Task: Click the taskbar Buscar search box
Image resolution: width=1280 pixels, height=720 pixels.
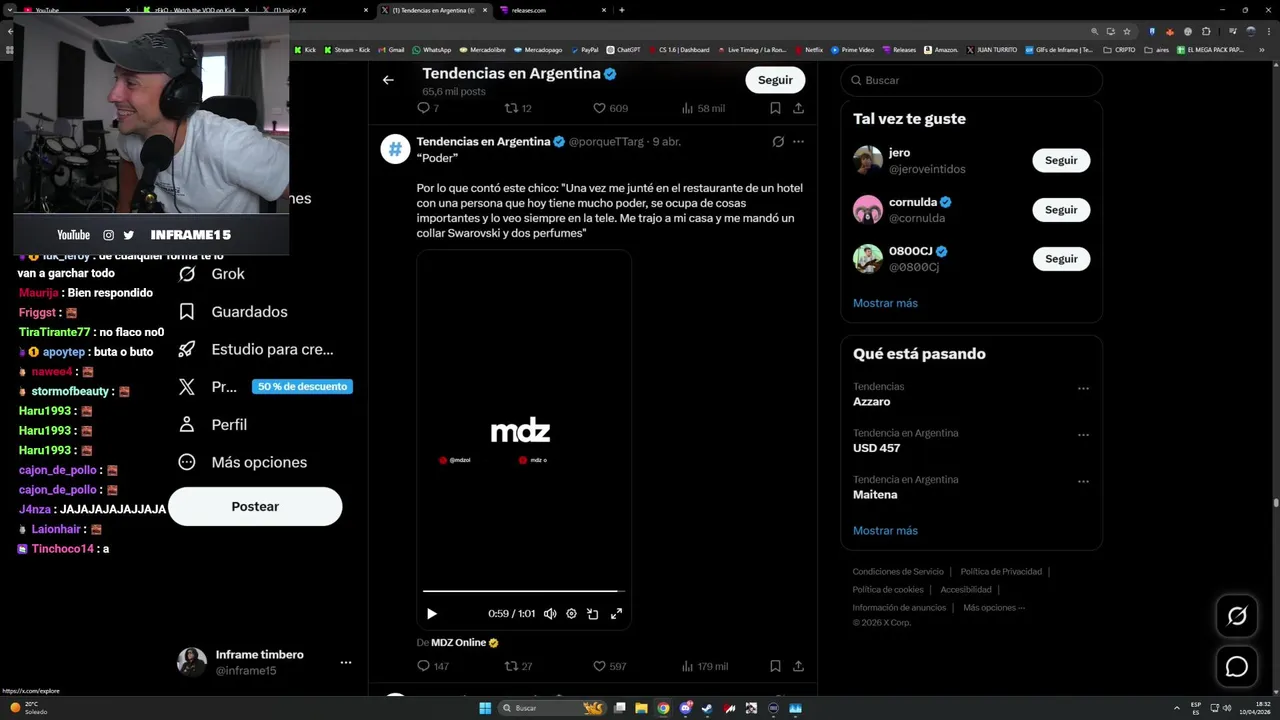Action: pyautogui.click(x=553, y=708)
